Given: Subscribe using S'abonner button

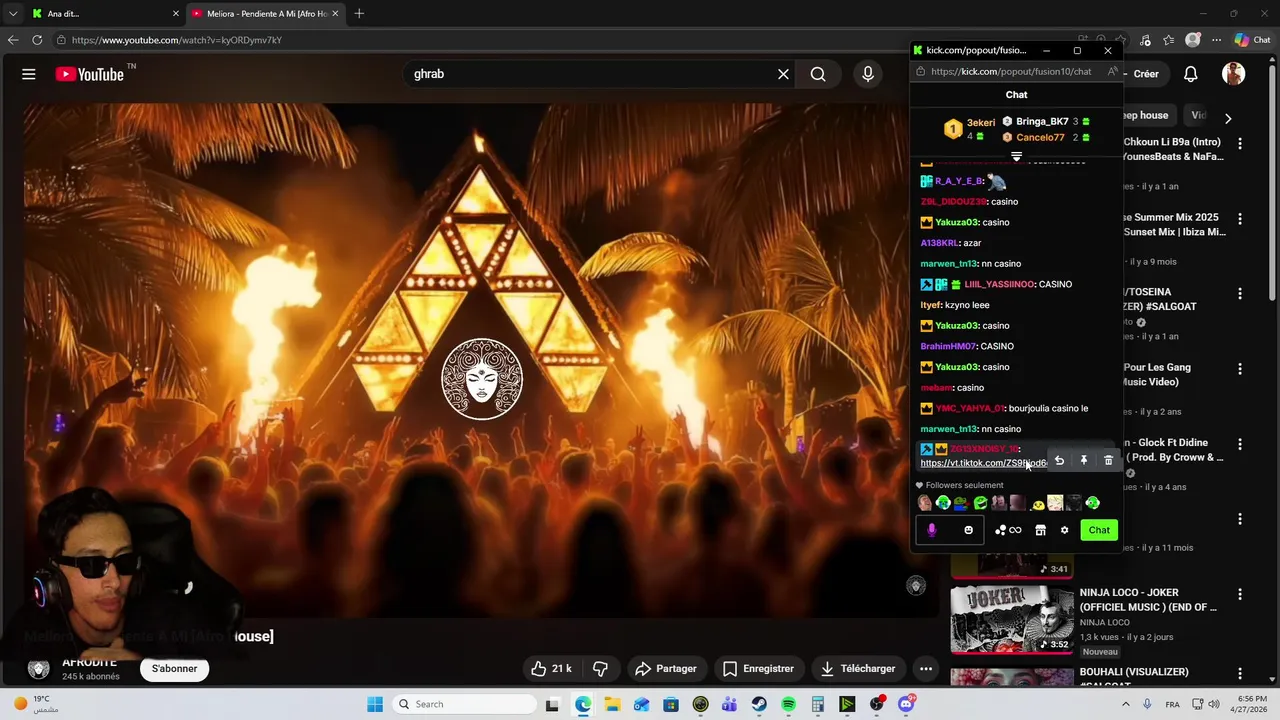Looking at the screenshot, I should click(175, 668).
